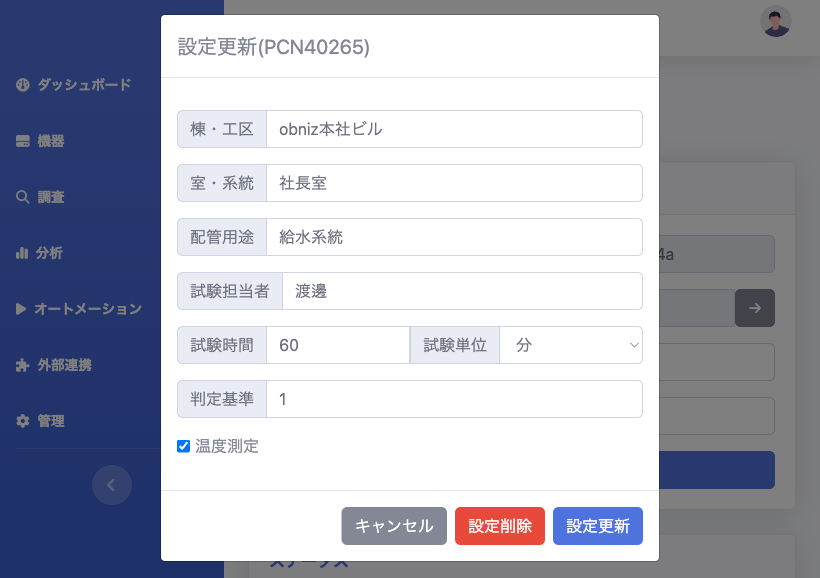Click the 管理 gear icon
The width and height of the screenshot is (820, 578).
pyautogui.click(x=23, y=421)
